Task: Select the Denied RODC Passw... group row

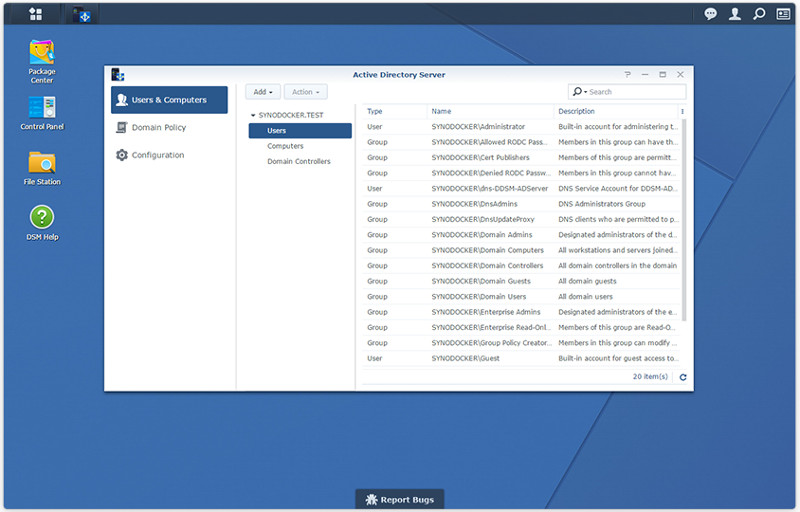Action: click(521, 173)
